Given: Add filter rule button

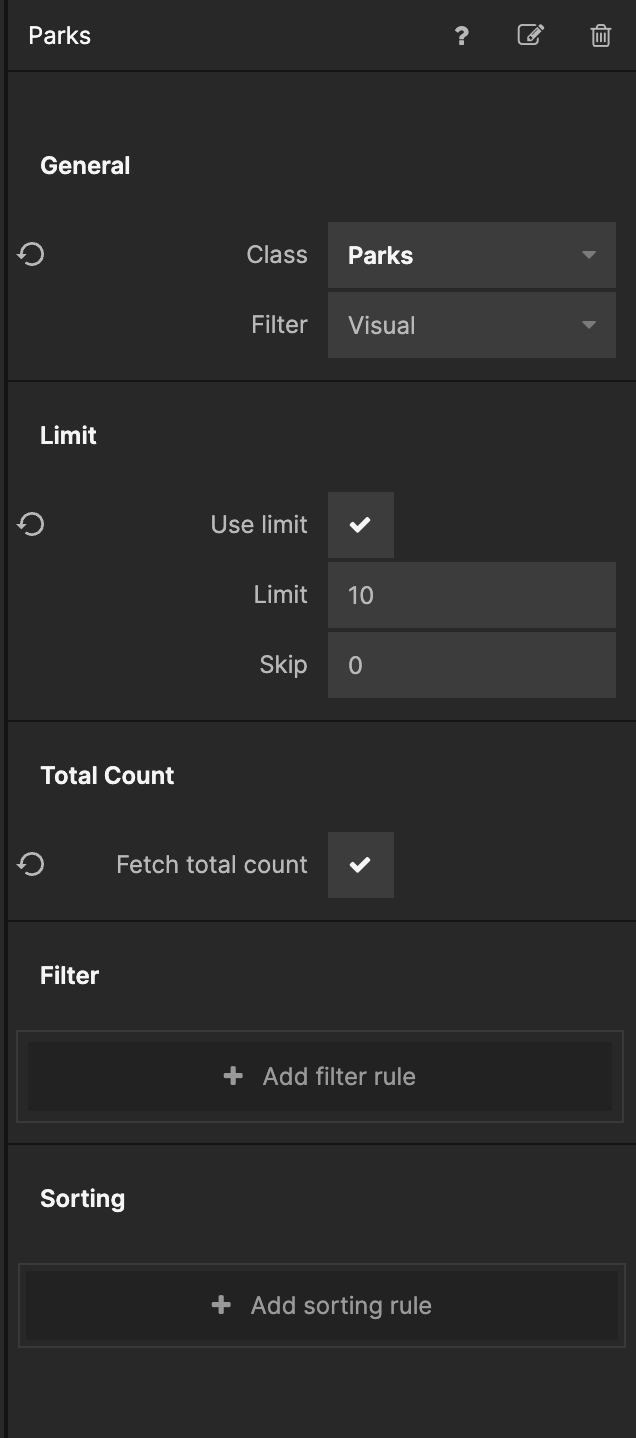Looking at the screenshot, I should 320,1076.
